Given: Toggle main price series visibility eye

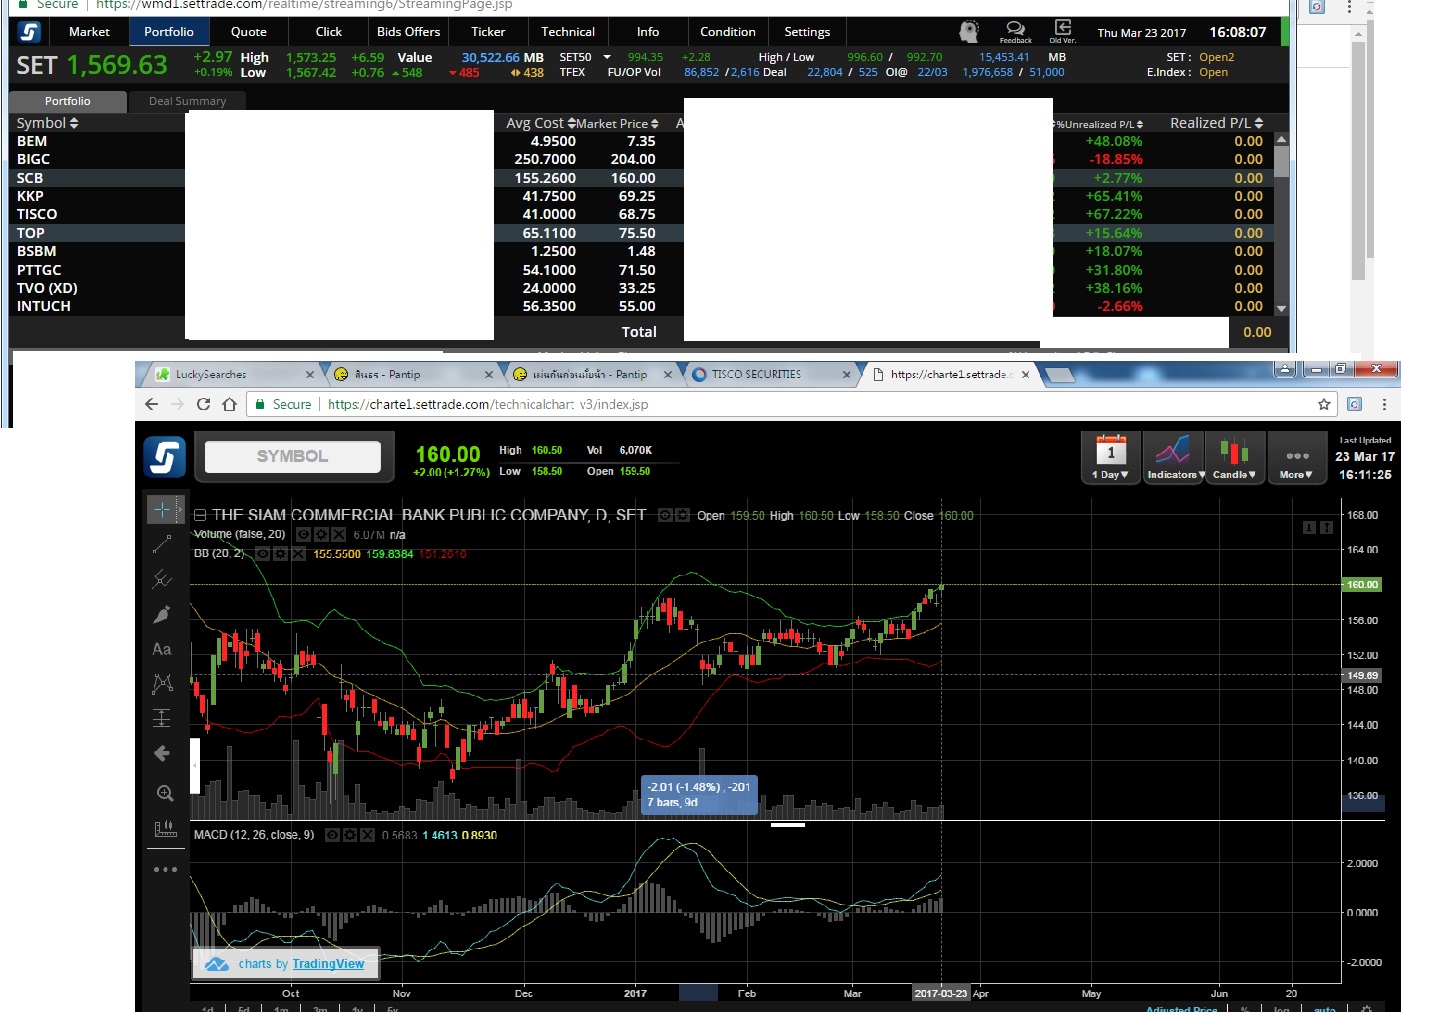Looking at the screenshot, I should (x=666, y=515).
